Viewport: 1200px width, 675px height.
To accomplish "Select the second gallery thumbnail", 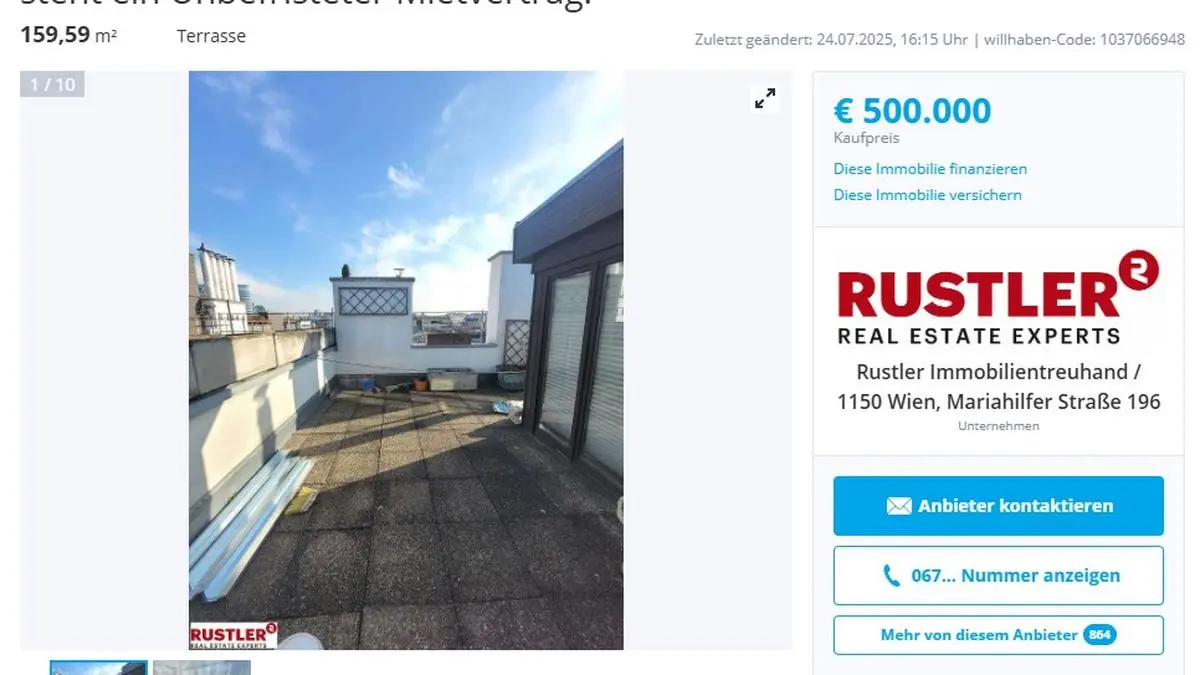I will [x=202, y=667].
